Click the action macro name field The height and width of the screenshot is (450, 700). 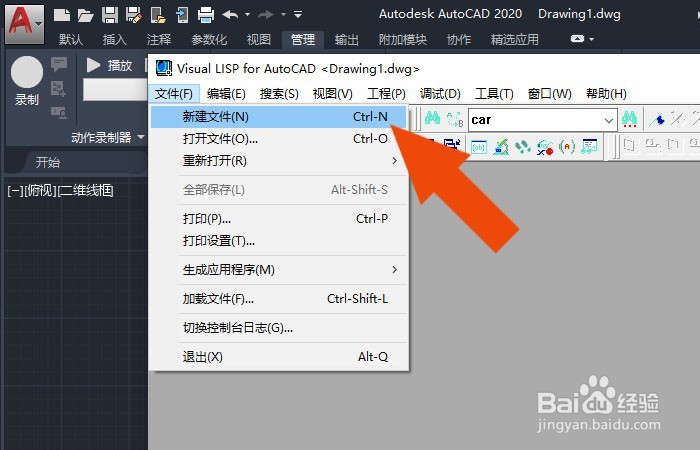pos(115,90)
